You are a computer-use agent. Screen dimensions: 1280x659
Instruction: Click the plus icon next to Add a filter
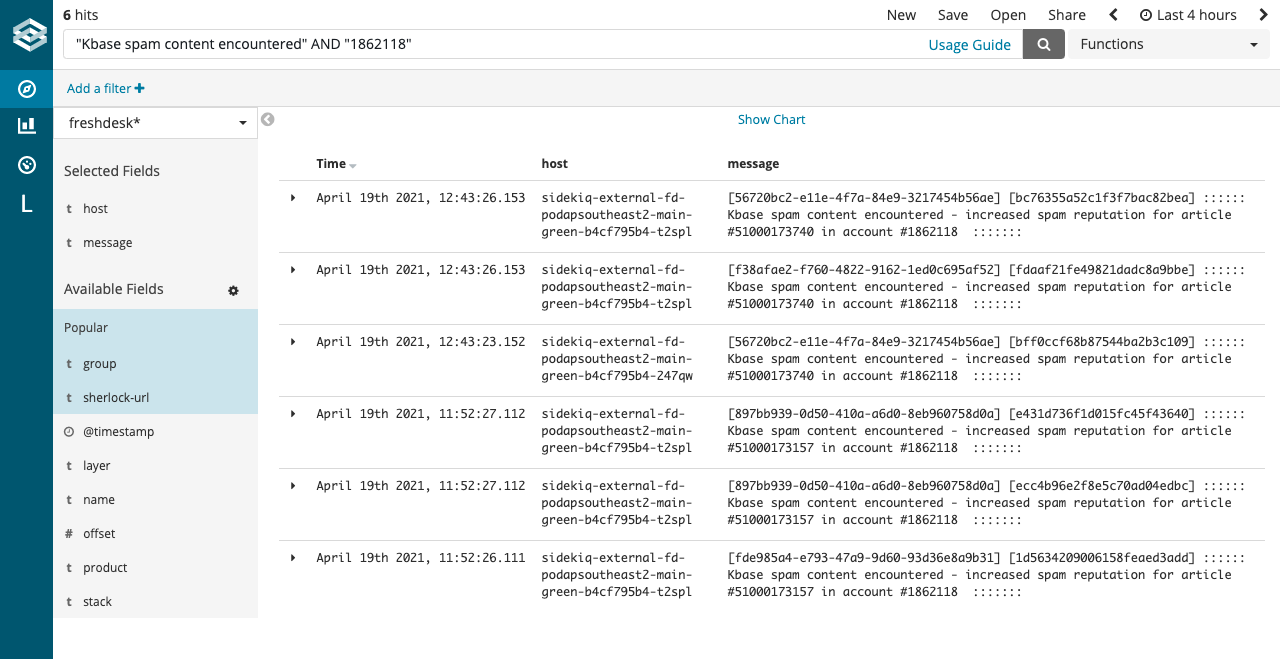140,88
